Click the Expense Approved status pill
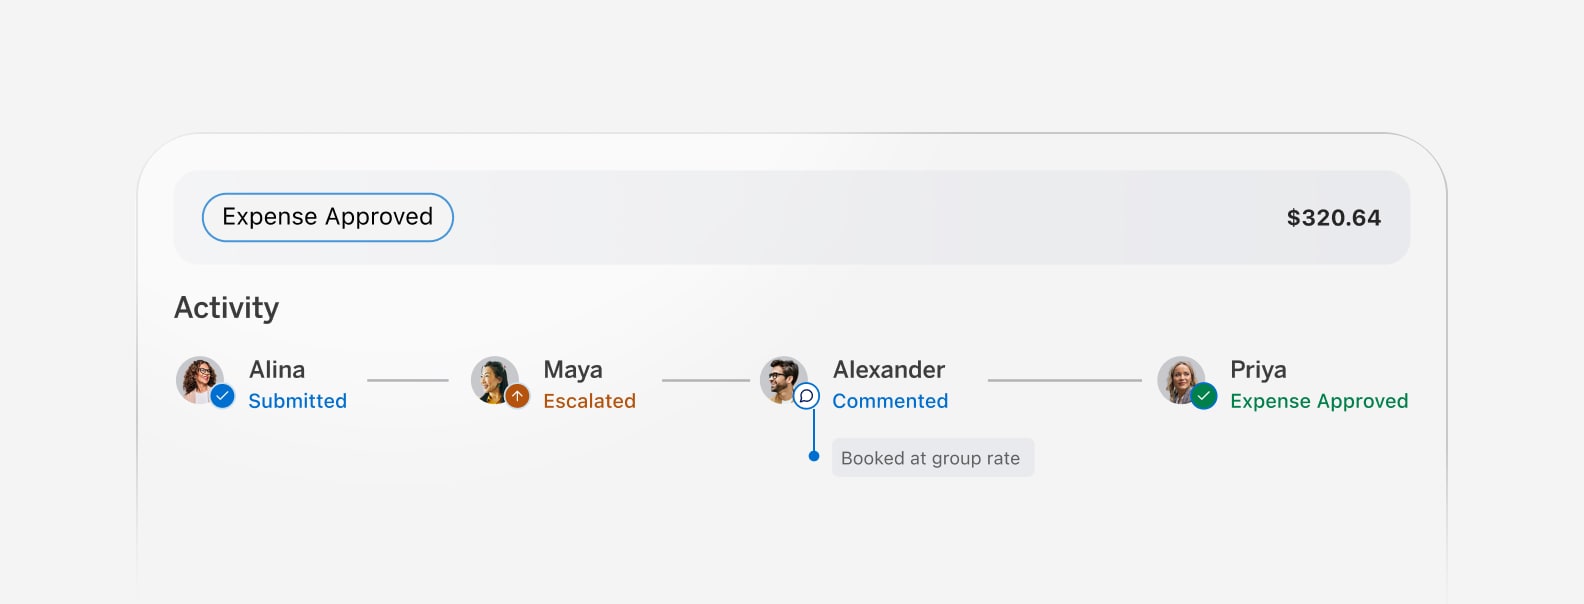The width and height of the screenshot is (1584, 604). click(x=328, y=217)
